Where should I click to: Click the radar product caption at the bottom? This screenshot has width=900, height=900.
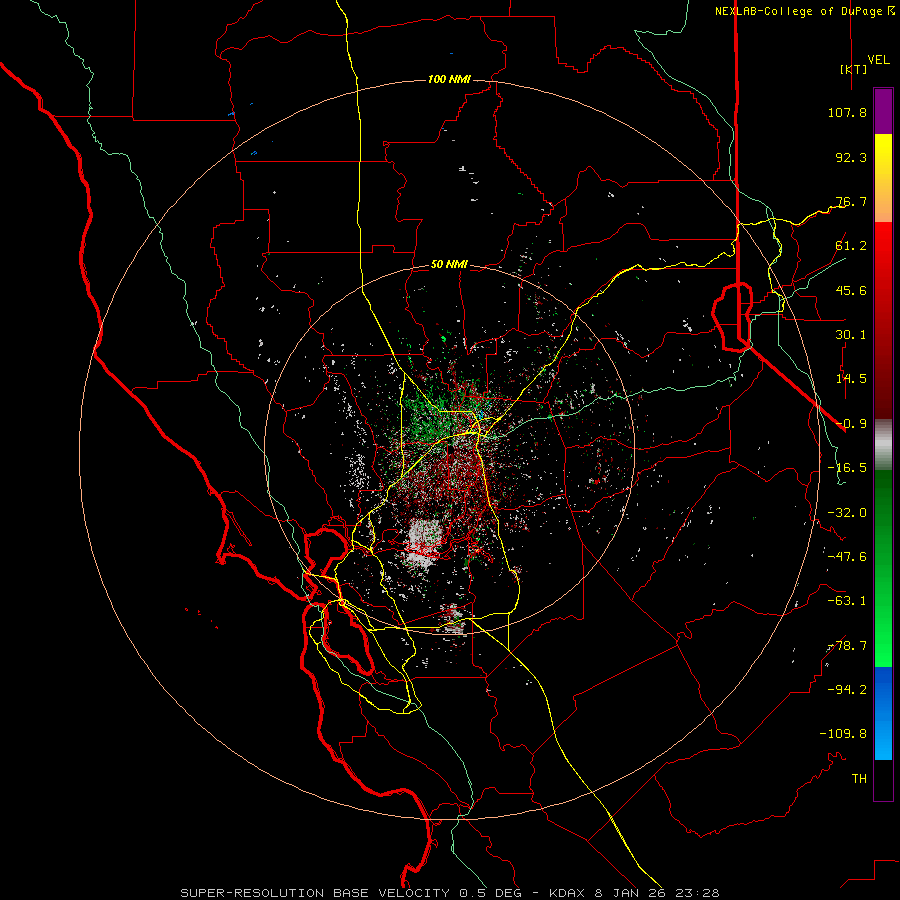pos(449,893)
